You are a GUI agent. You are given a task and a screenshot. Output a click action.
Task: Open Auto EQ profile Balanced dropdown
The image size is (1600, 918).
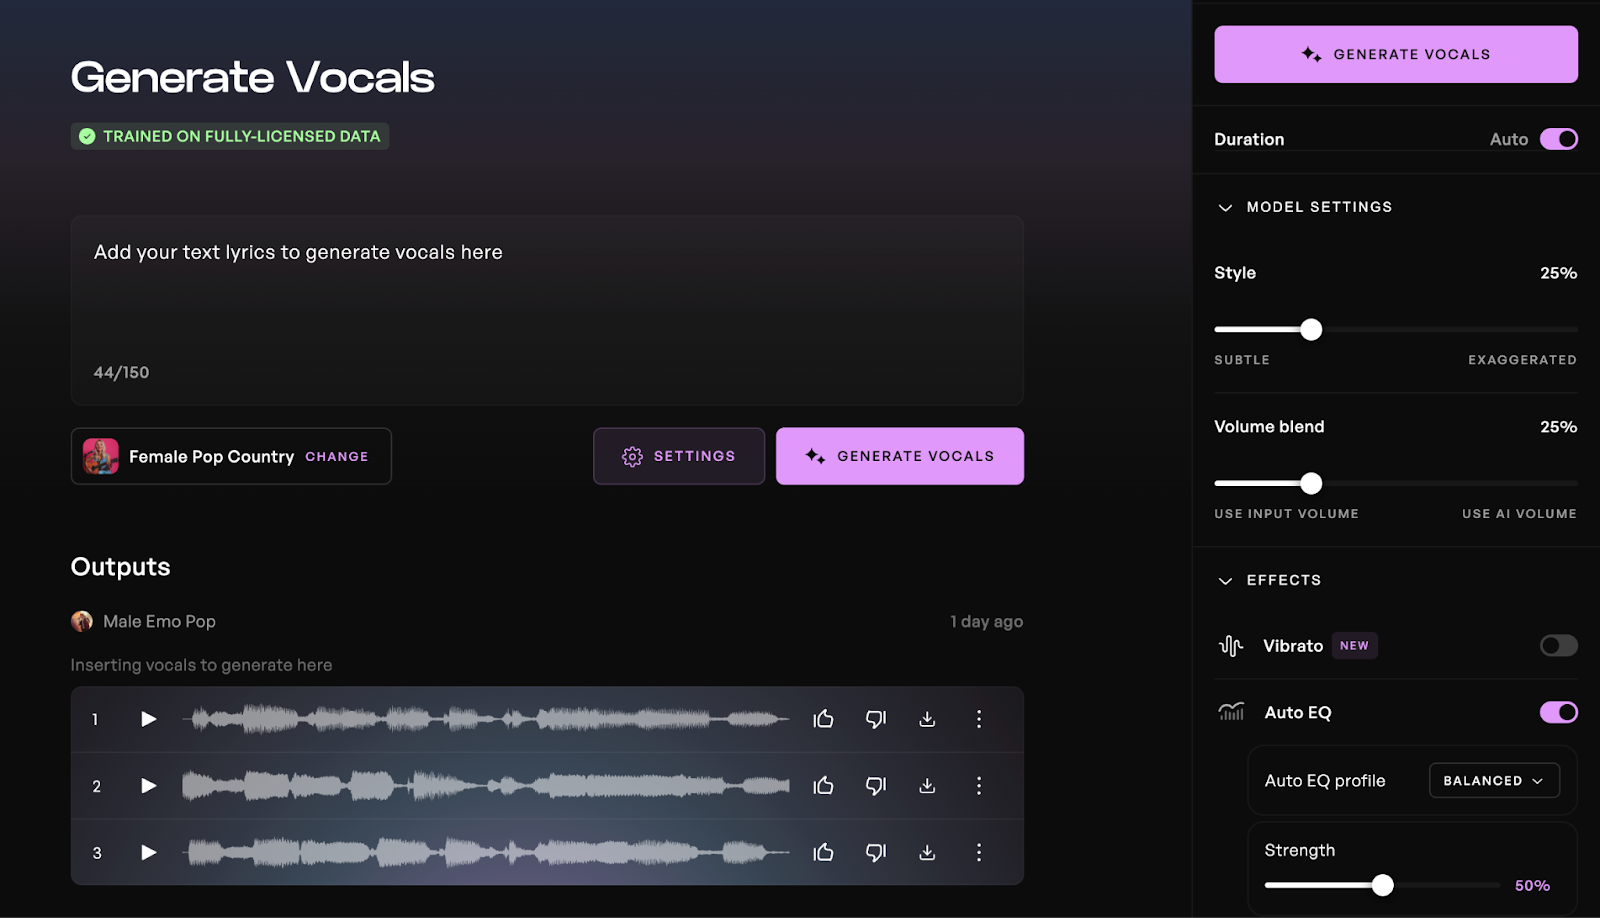click(x=1494, y=781)
